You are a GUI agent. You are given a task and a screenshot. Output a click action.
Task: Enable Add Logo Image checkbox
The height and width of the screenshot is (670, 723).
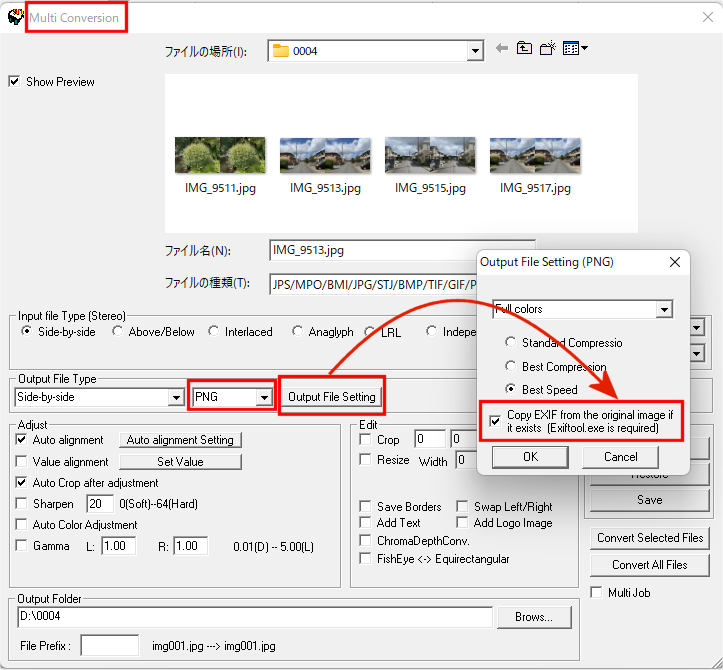462,522
